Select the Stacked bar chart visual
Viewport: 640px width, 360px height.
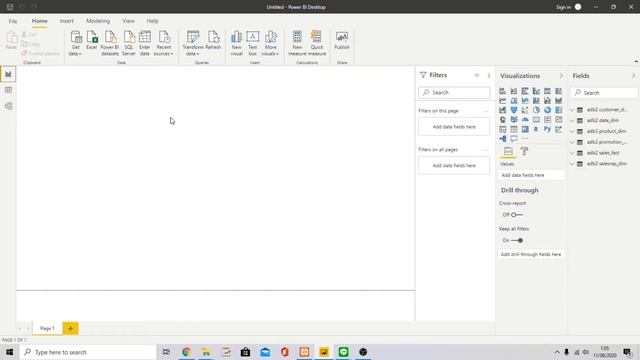click(x=502, y=91)
